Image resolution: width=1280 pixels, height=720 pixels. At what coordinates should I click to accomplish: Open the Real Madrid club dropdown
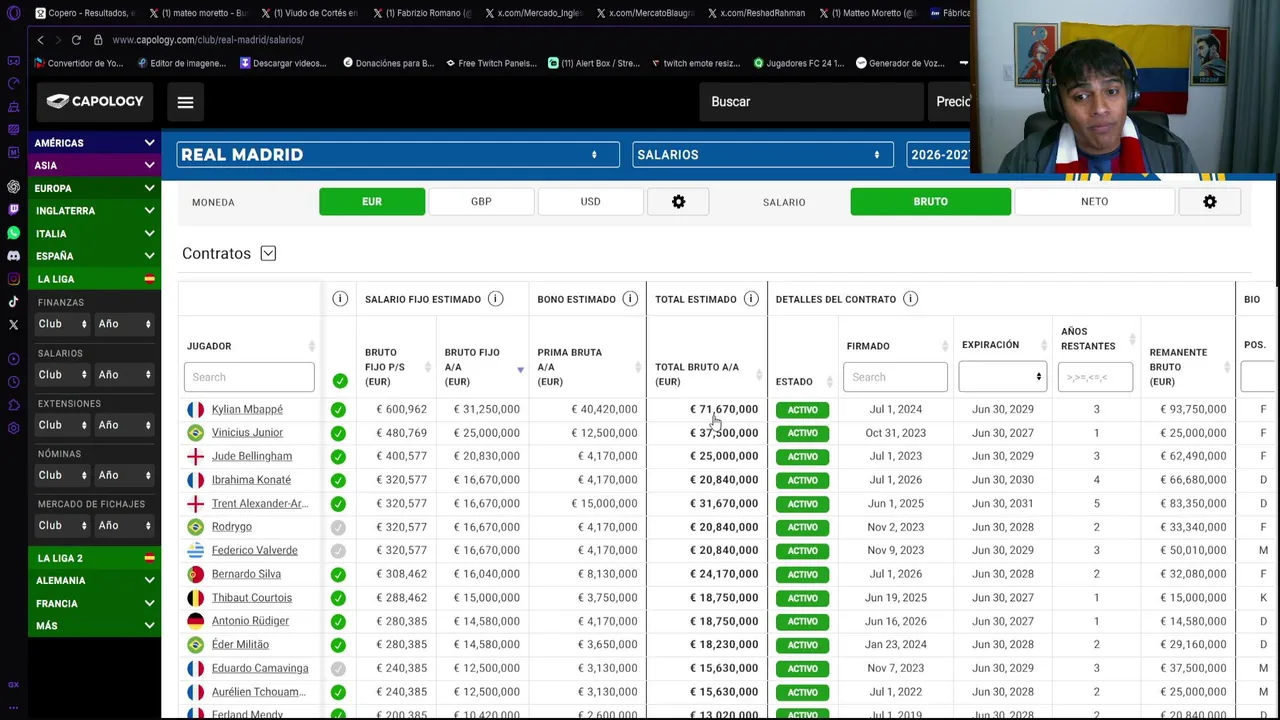coord(398,155)
